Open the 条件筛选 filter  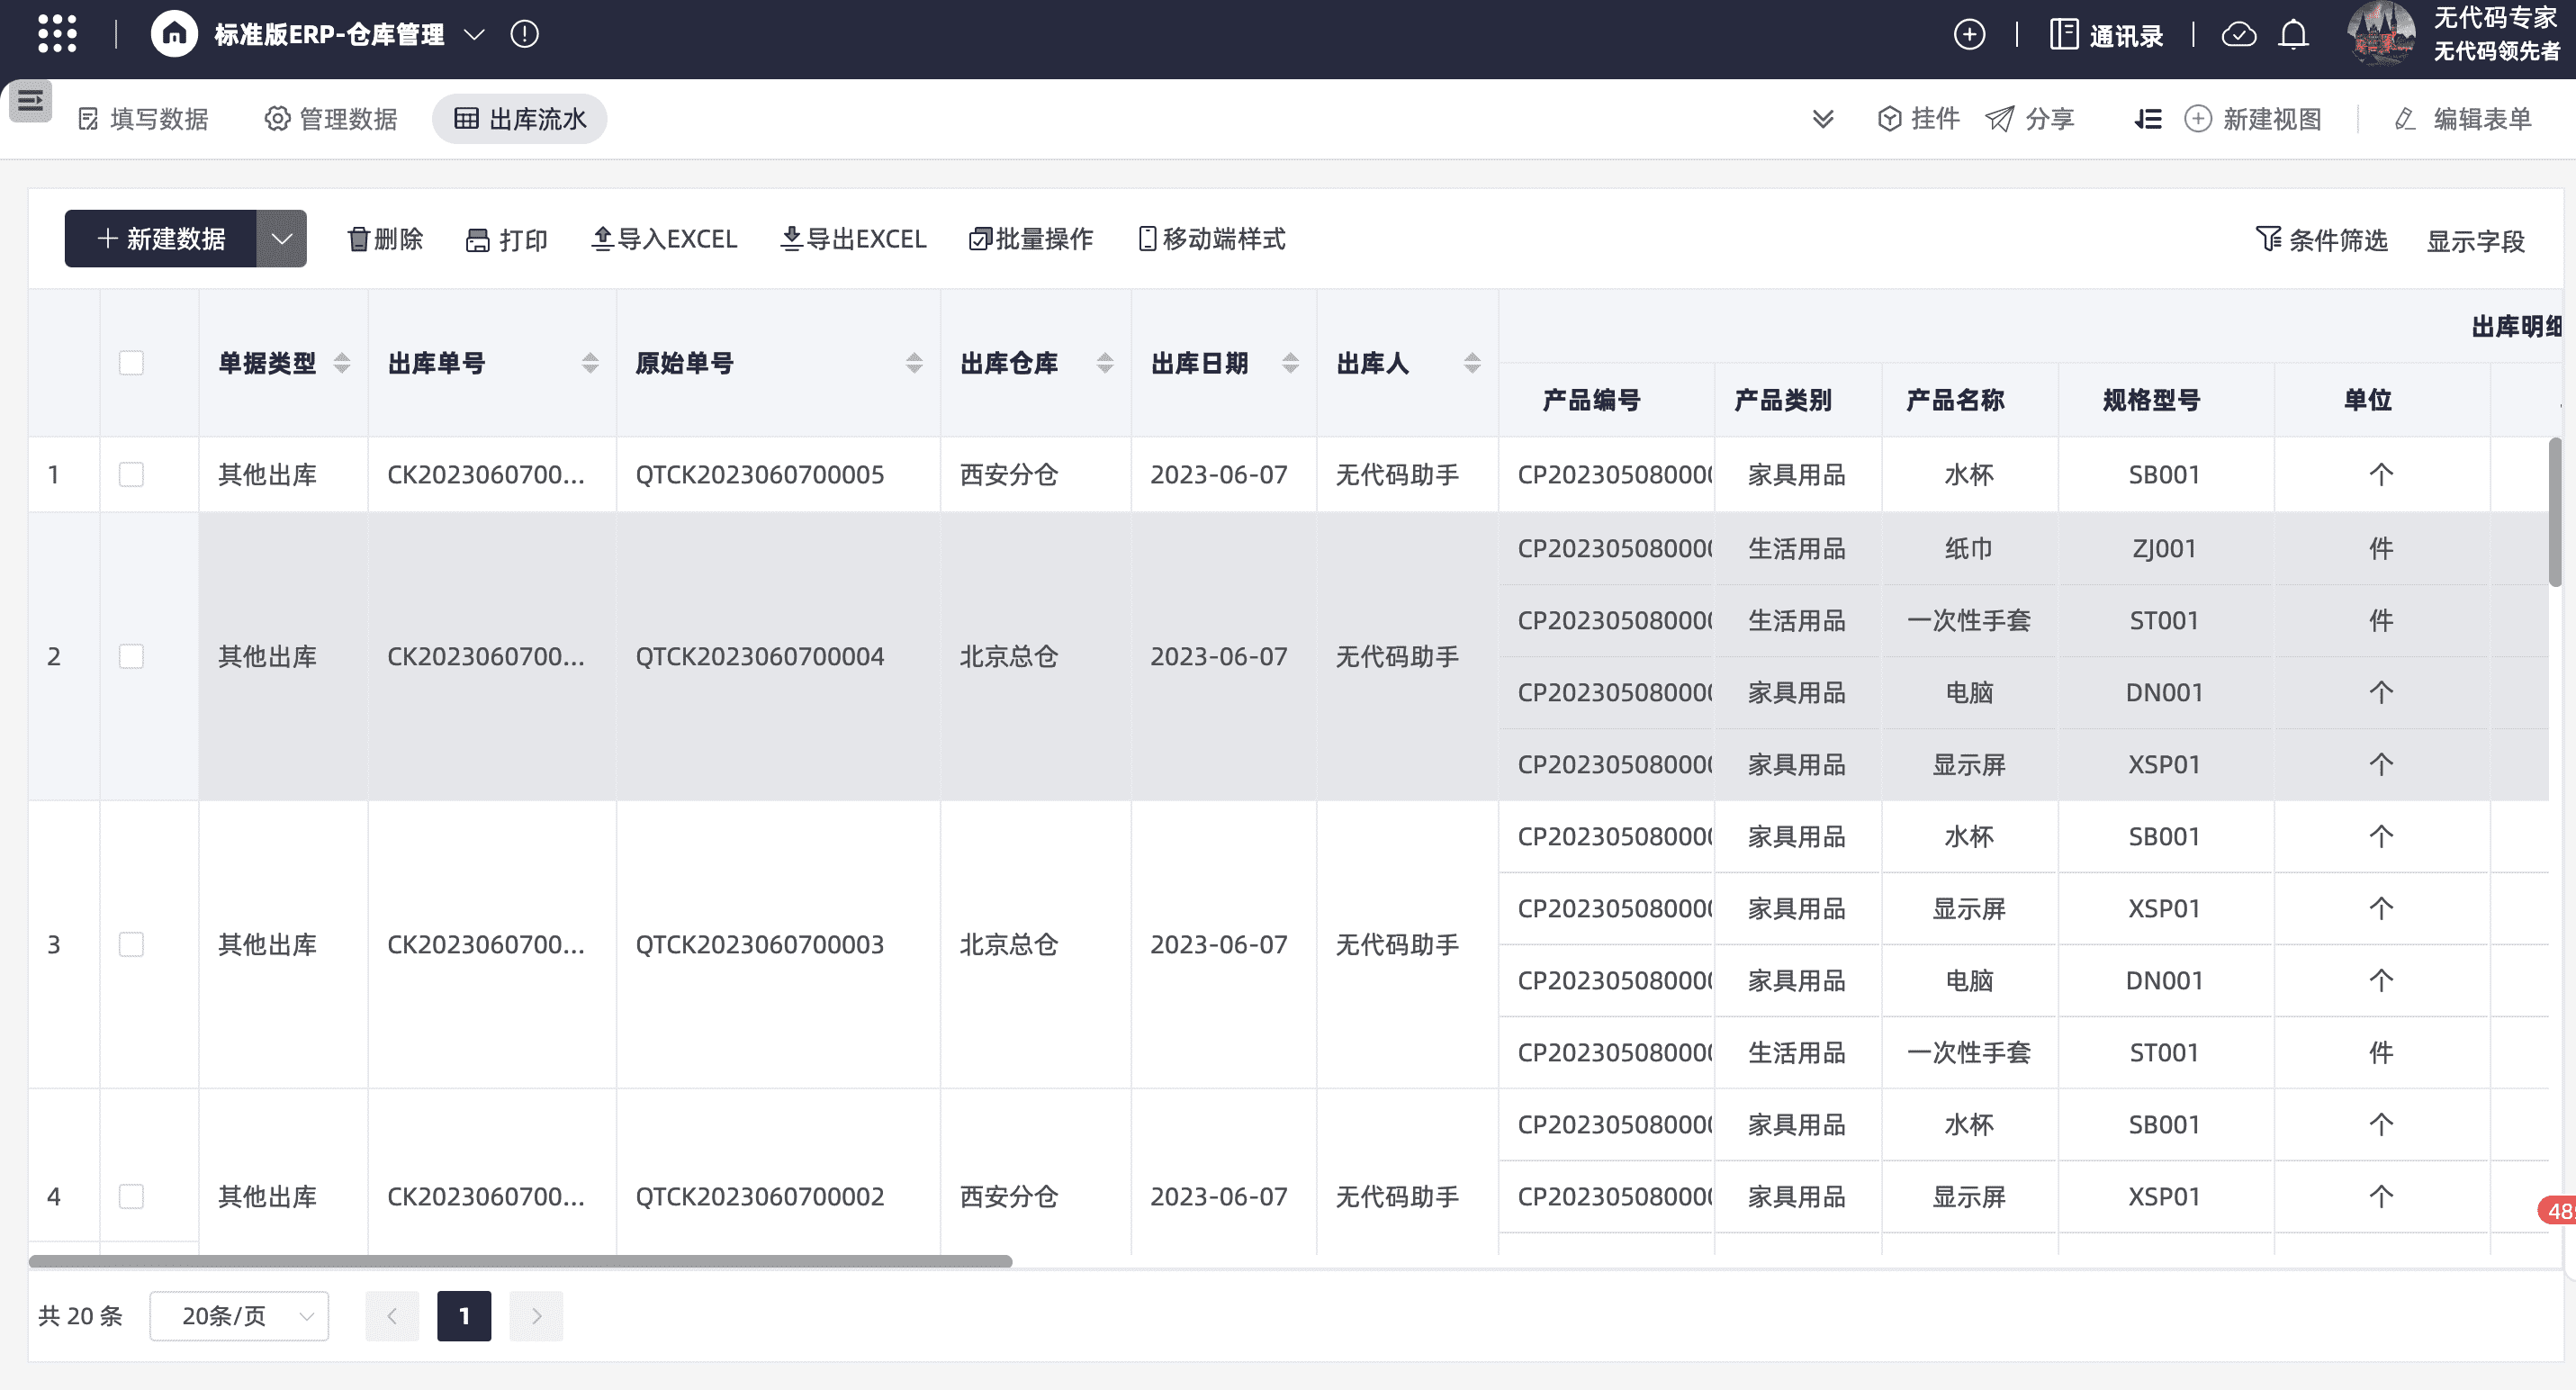tap(2321, 240)
